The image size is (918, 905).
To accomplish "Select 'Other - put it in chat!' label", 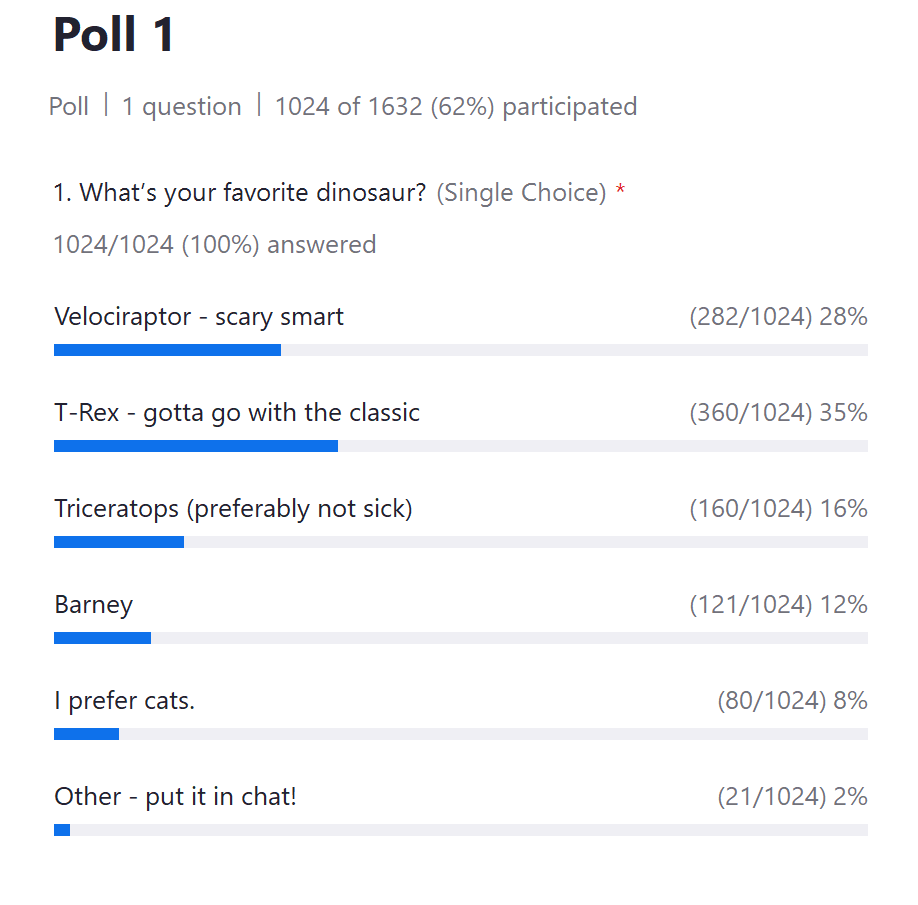I will [175, 797].
